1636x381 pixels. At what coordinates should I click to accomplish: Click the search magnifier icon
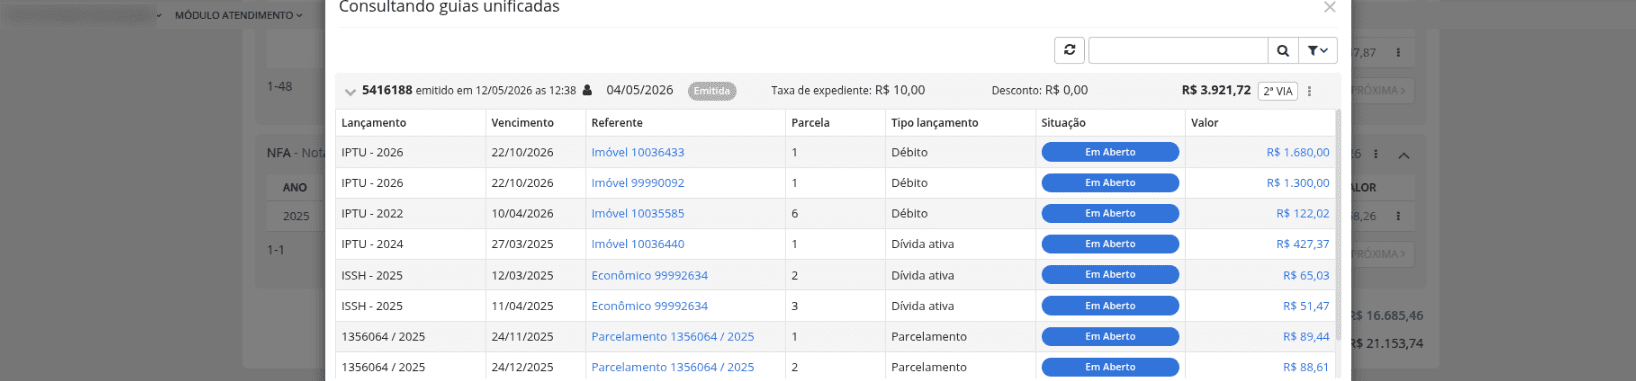point(1283,50)
